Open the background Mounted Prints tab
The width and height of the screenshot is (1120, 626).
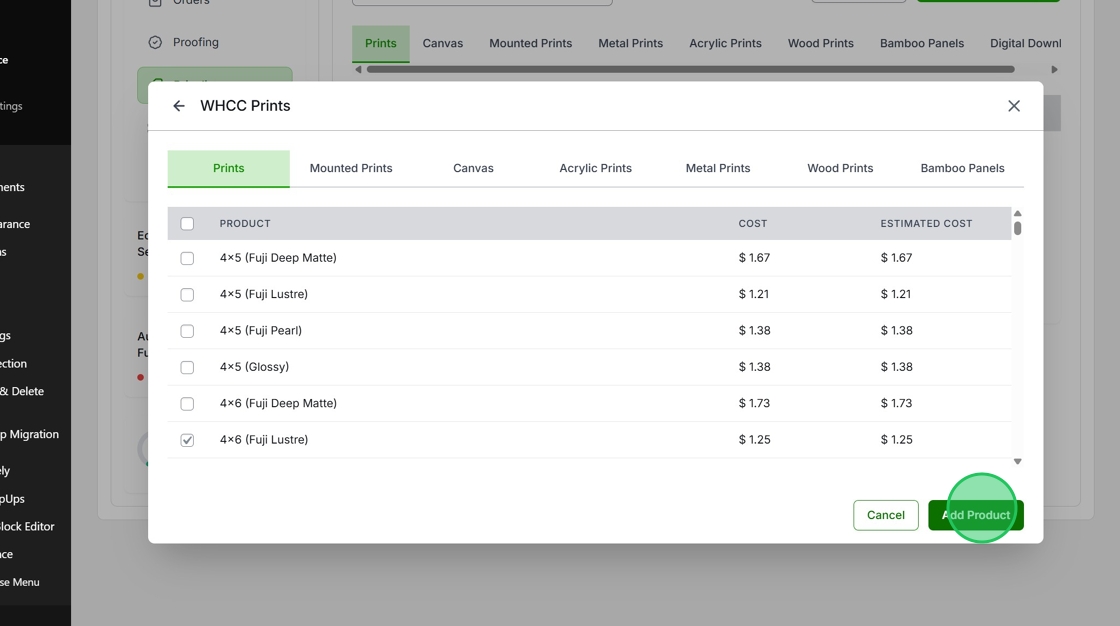[x=531, y=44]
